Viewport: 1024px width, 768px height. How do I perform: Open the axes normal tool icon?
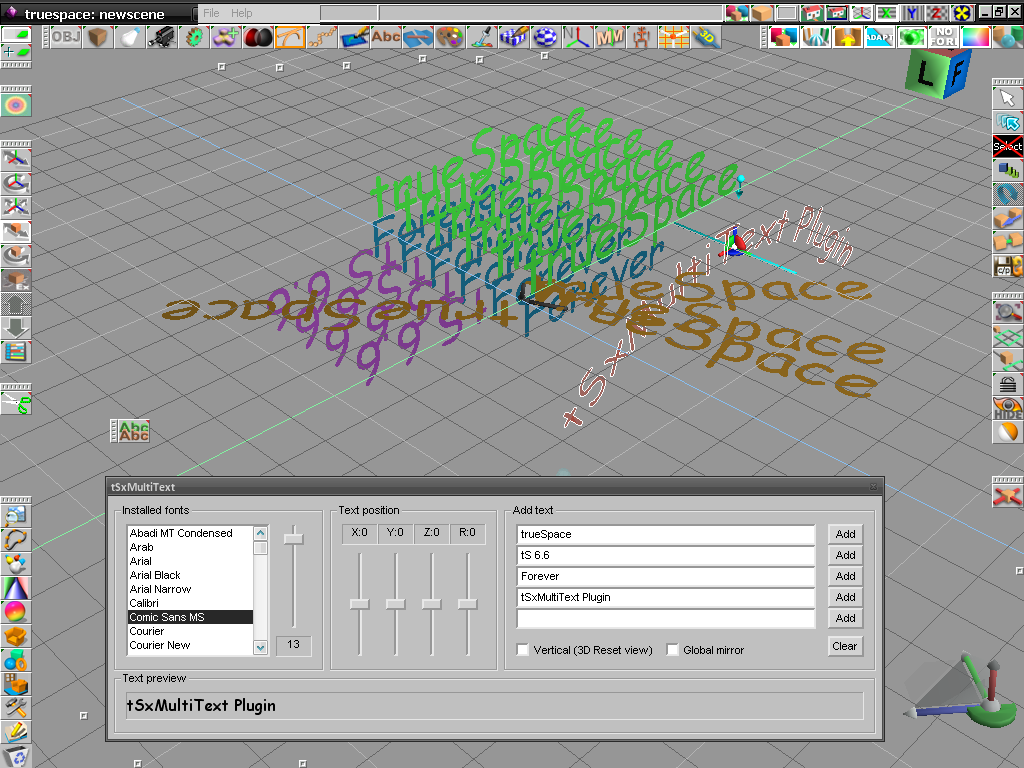[x=577, y=37]
